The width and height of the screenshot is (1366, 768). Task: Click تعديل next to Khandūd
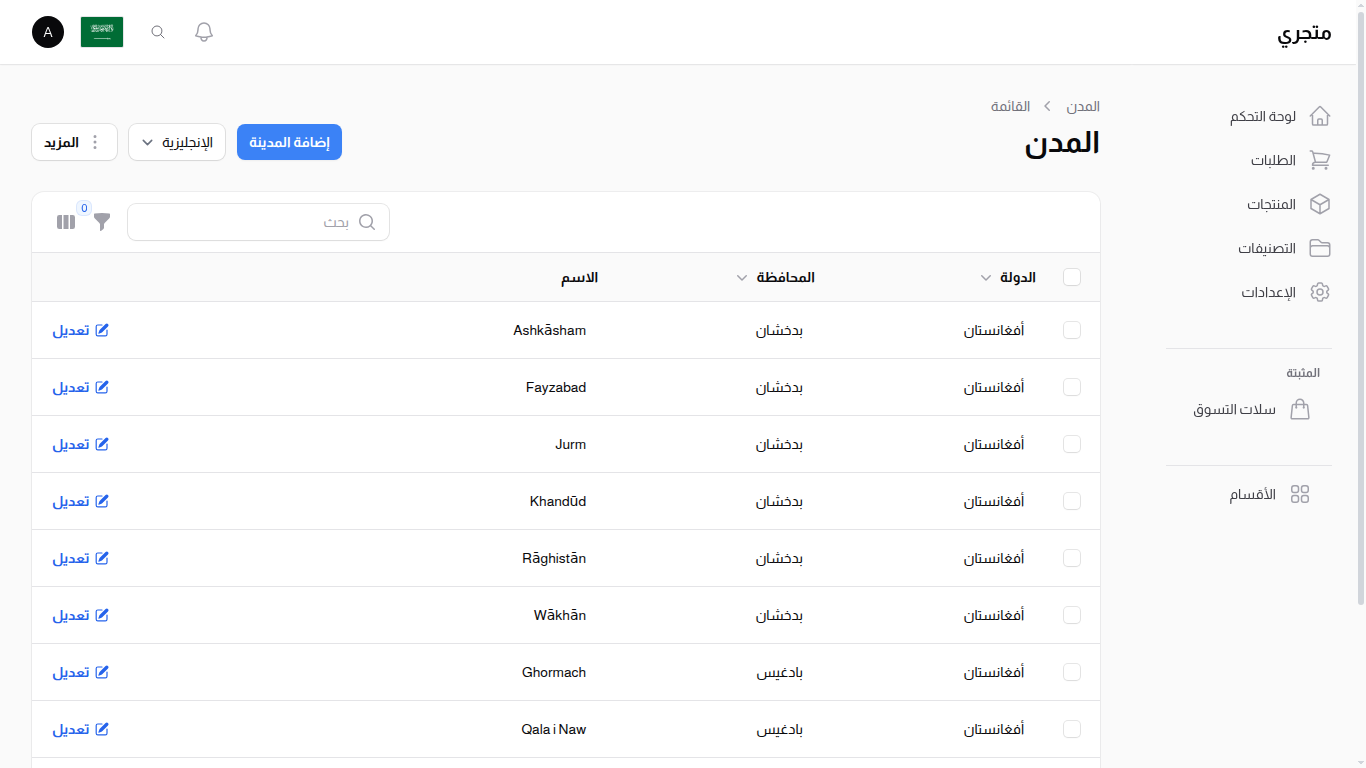tap(80, 501)
